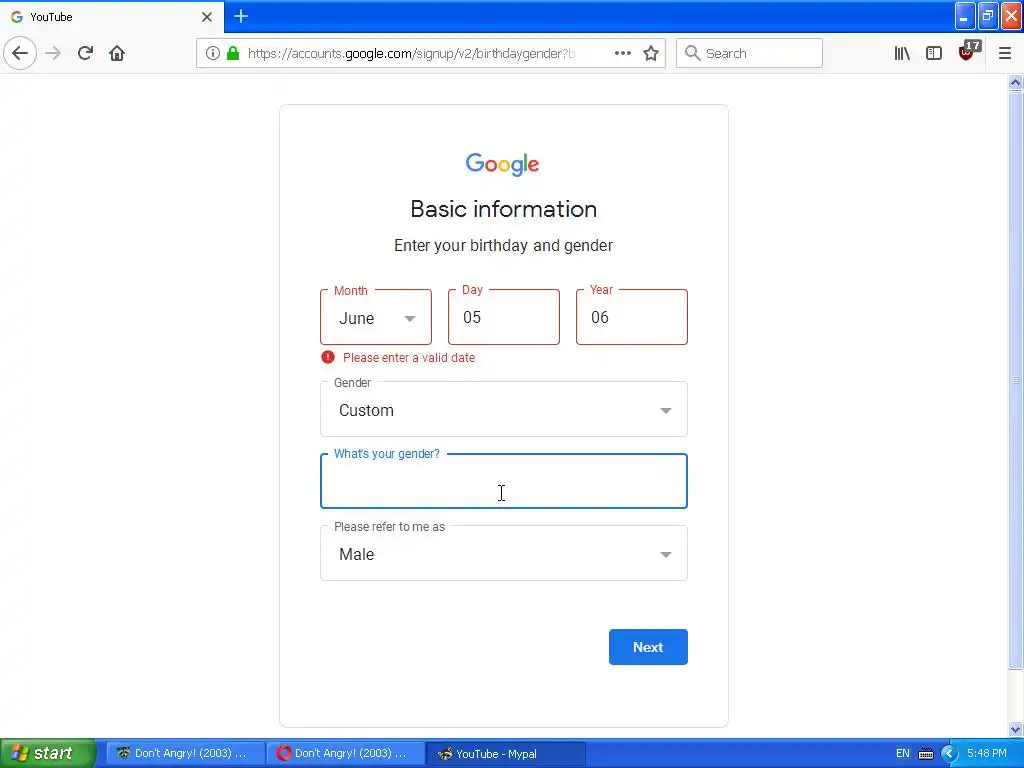1024x768 pixels.
Task: Click the Day field containing 05
Action: pyautogui.click(x=504, y=317)
